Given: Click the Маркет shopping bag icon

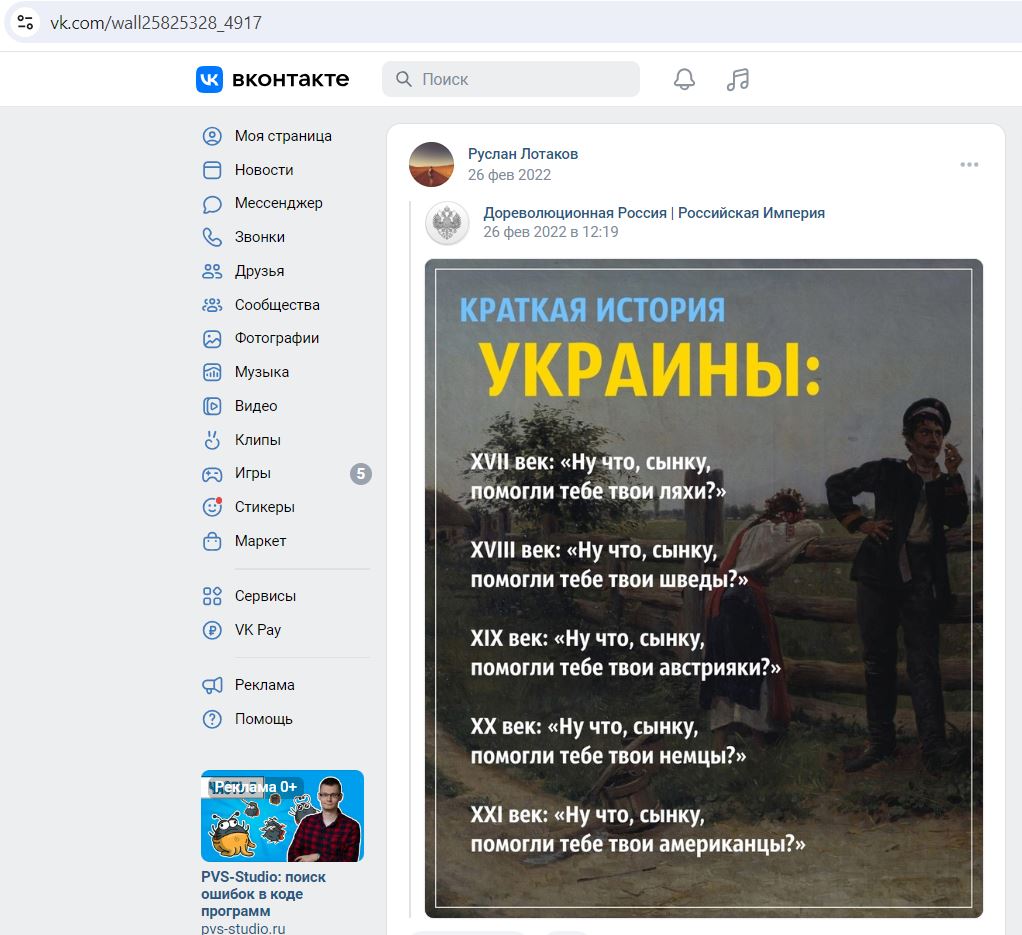Looking at the screenshot, I should (212, 541).
